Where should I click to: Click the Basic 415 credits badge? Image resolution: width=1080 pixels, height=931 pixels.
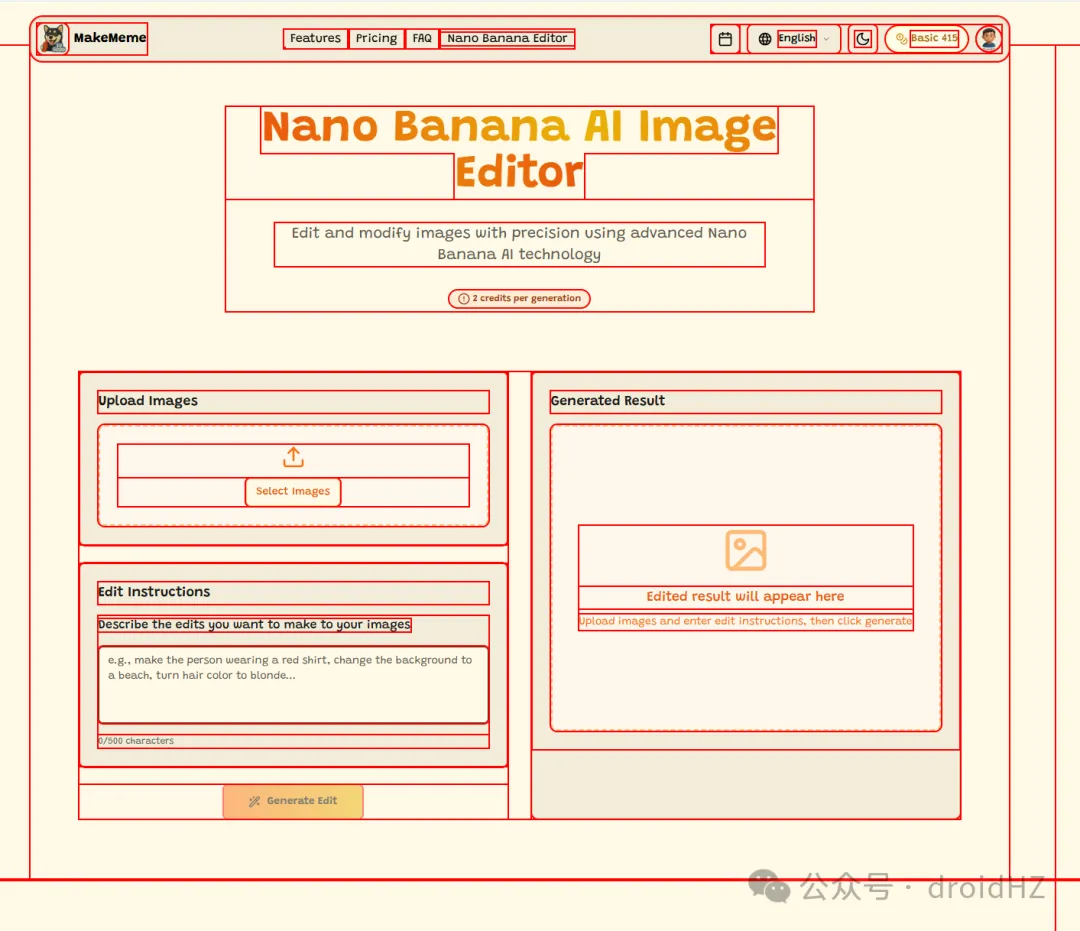click(x=933, y=39)
